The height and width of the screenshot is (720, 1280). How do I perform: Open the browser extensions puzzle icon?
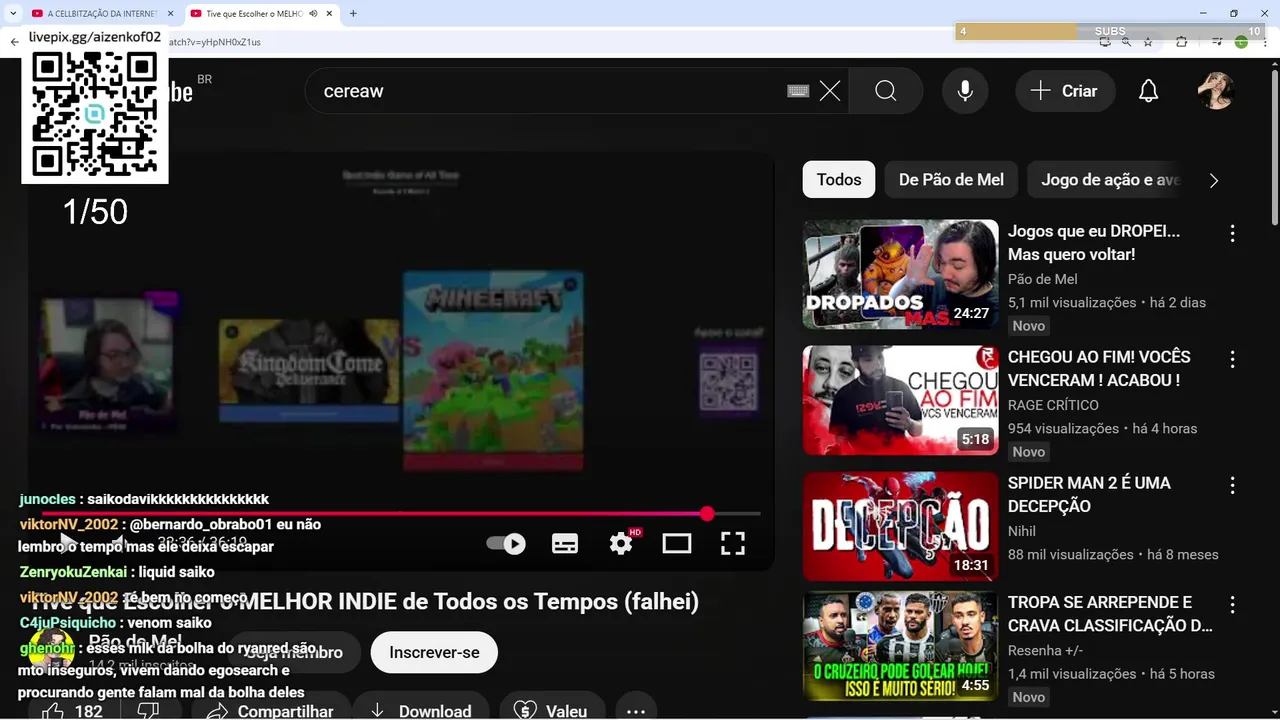(1181, 42)
